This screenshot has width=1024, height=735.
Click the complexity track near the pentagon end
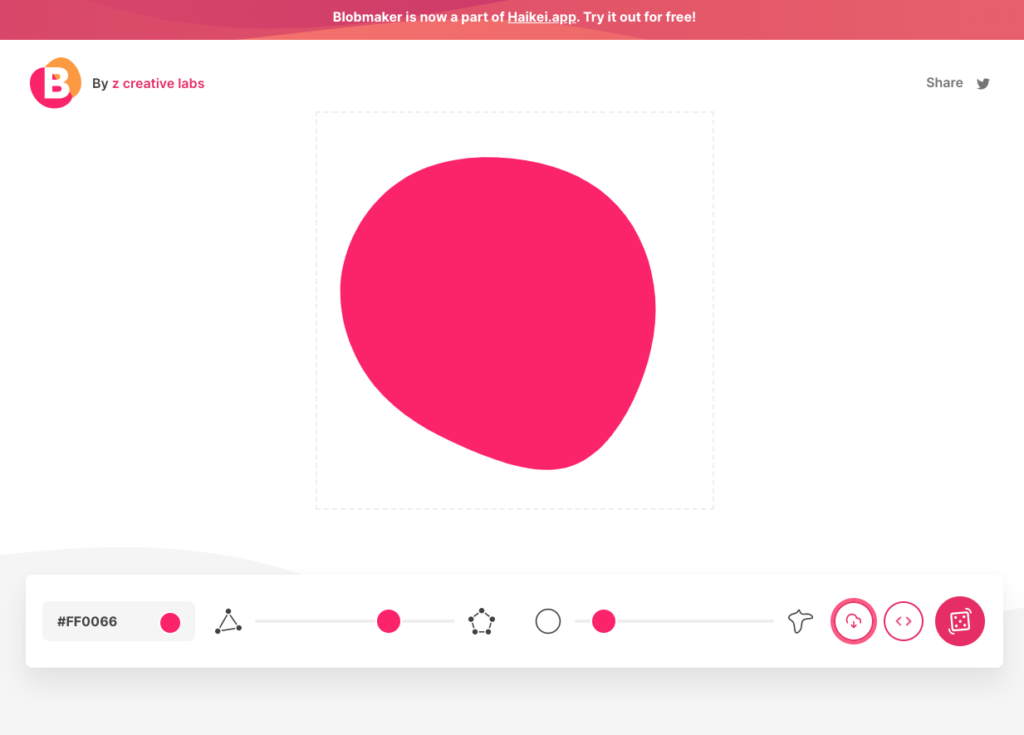440,622
